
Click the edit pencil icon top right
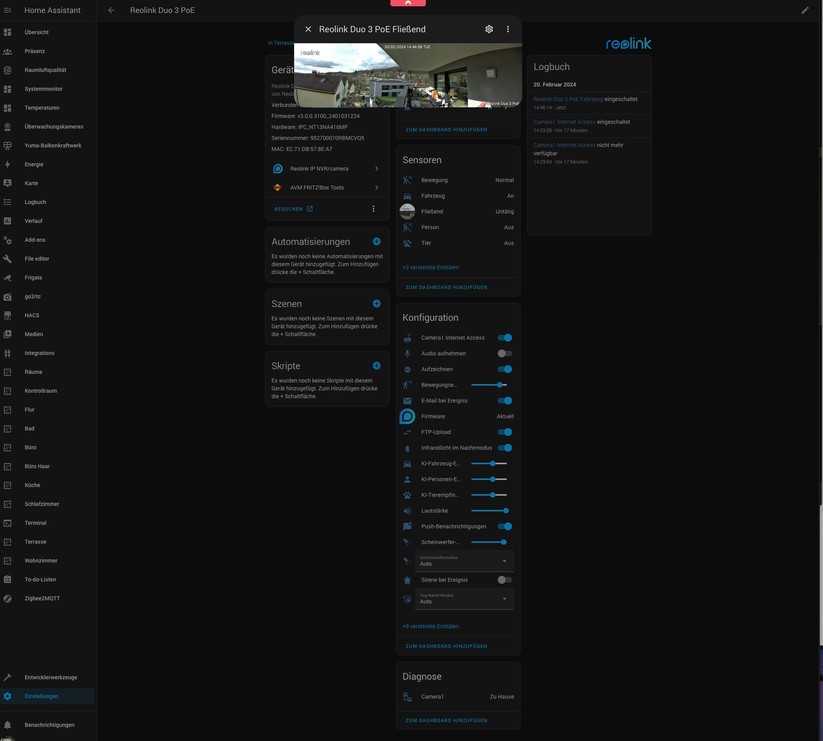click(805, 10)
